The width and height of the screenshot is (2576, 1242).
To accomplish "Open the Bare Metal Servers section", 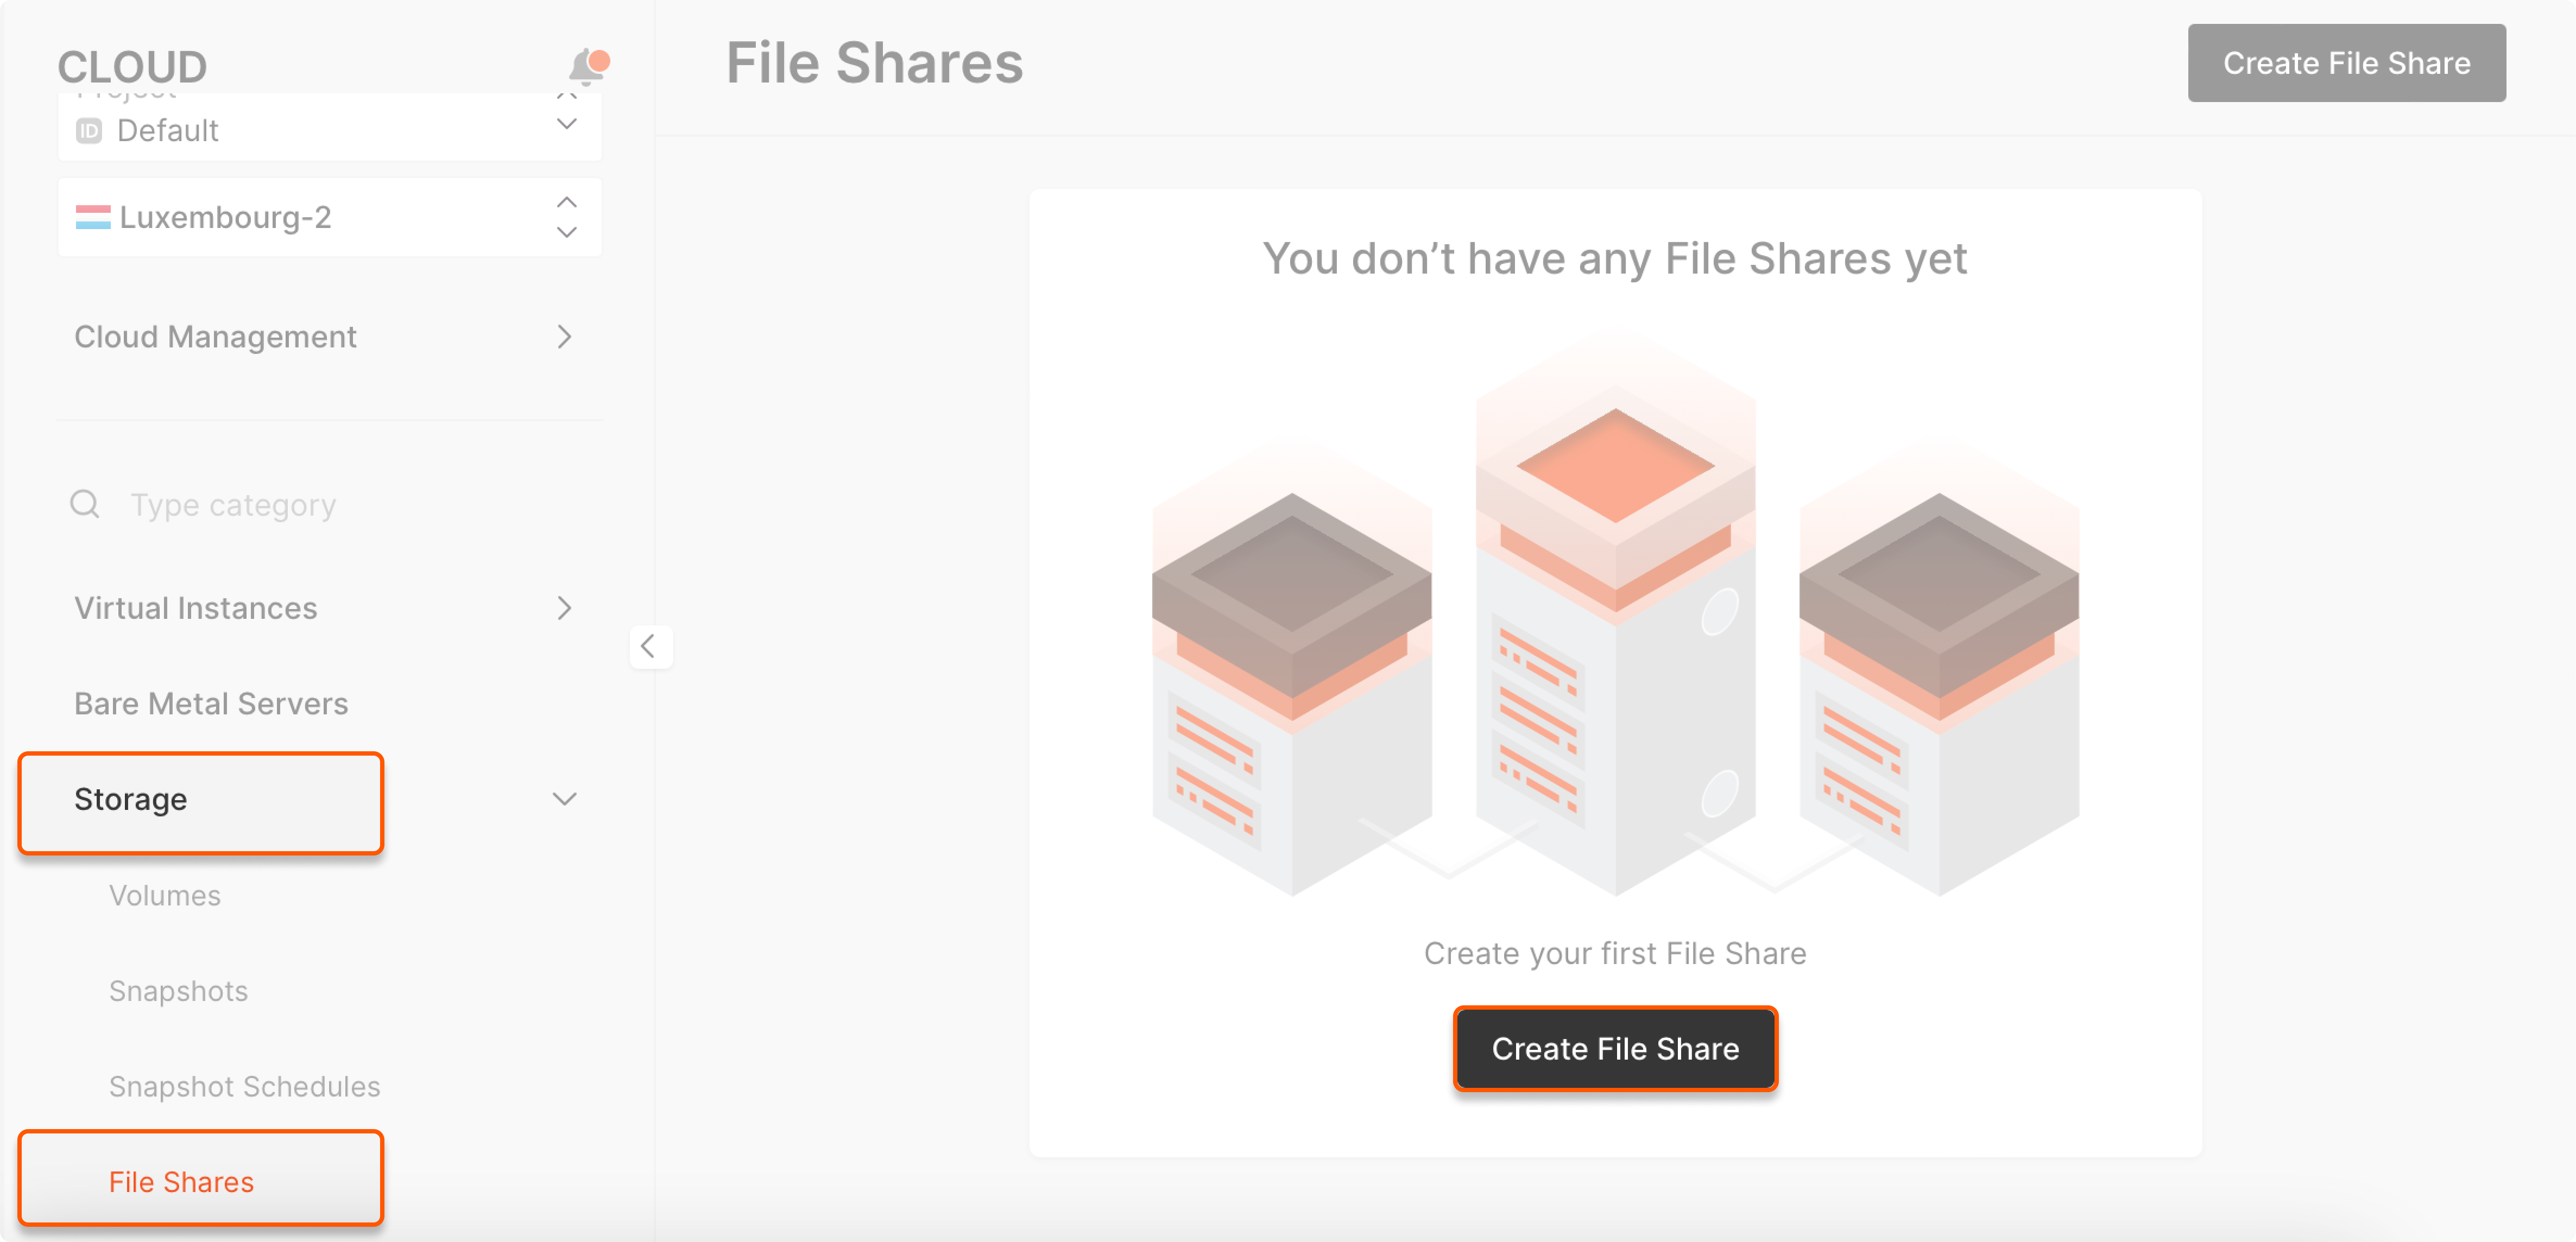I will (210, 703).
